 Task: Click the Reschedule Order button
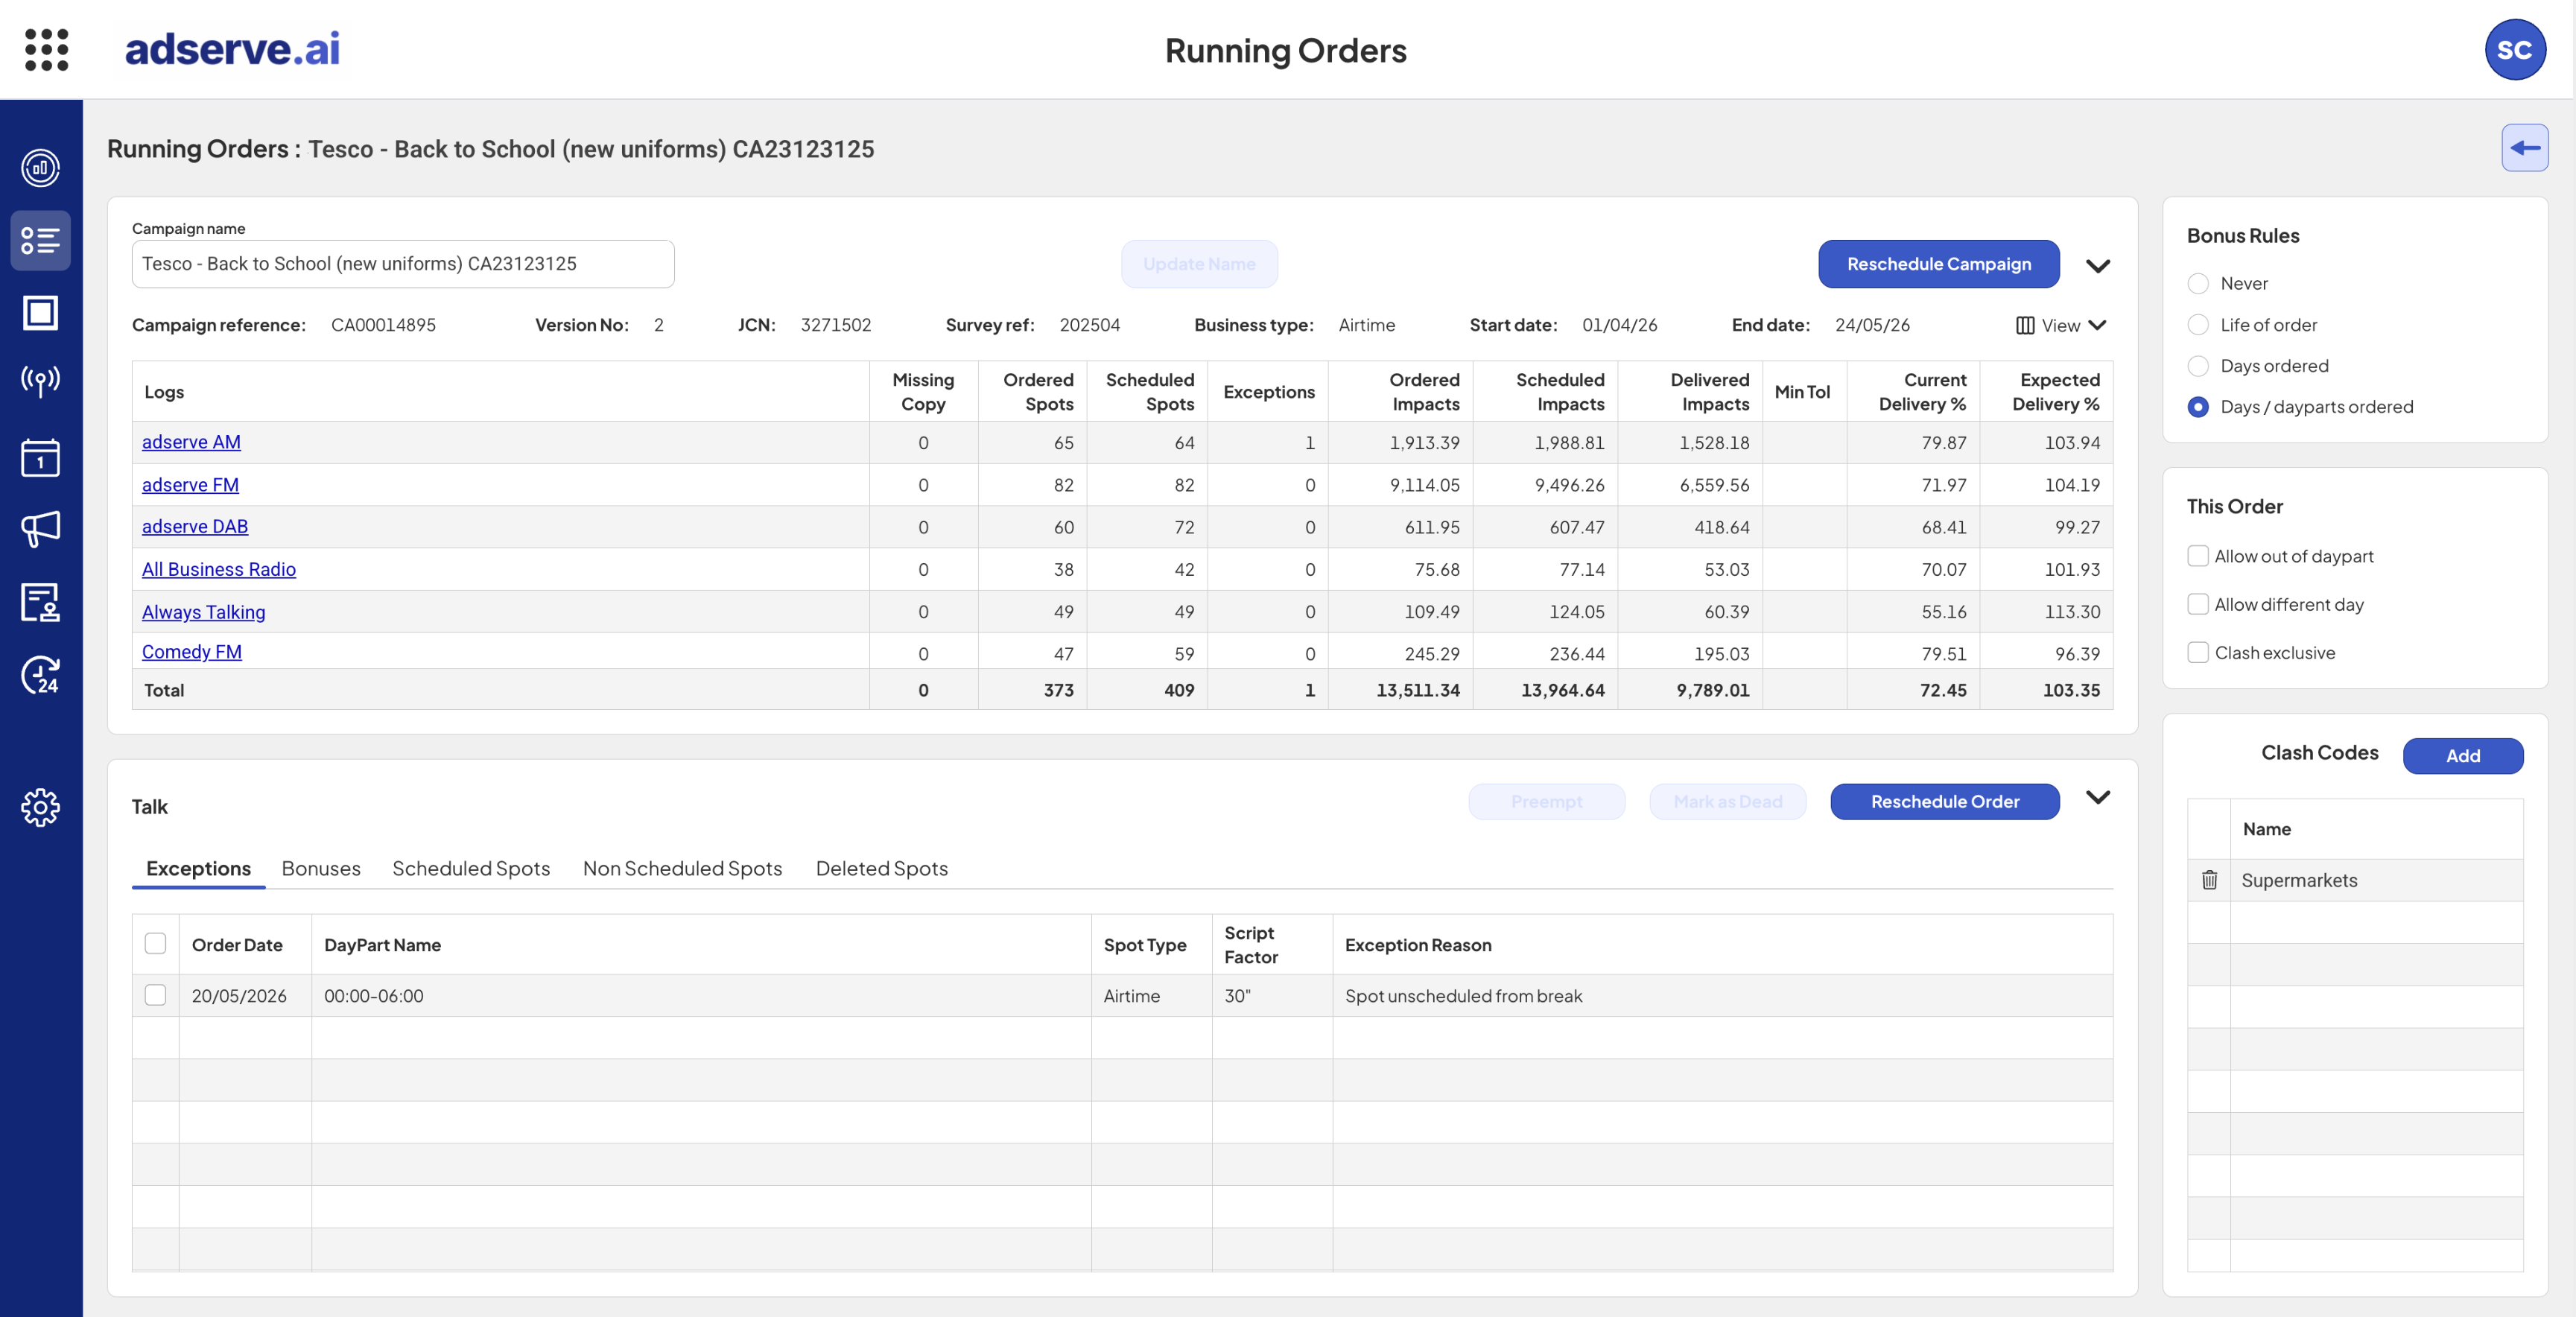(1944, 801)
